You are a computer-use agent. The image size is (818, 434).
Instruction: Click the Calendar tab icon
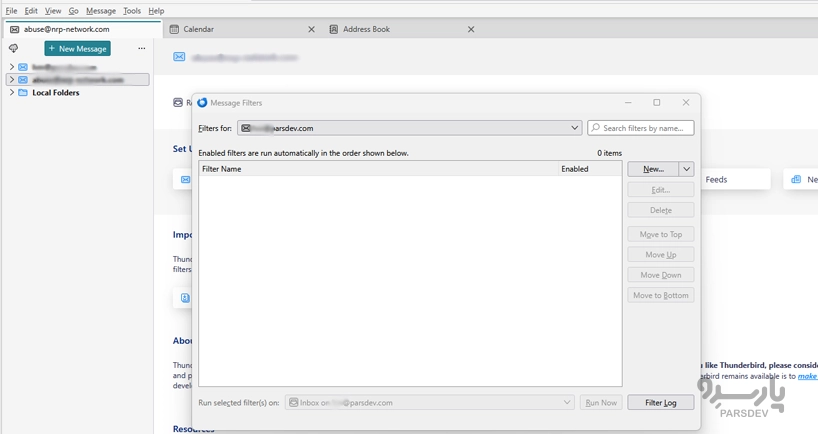coord(175,29)
